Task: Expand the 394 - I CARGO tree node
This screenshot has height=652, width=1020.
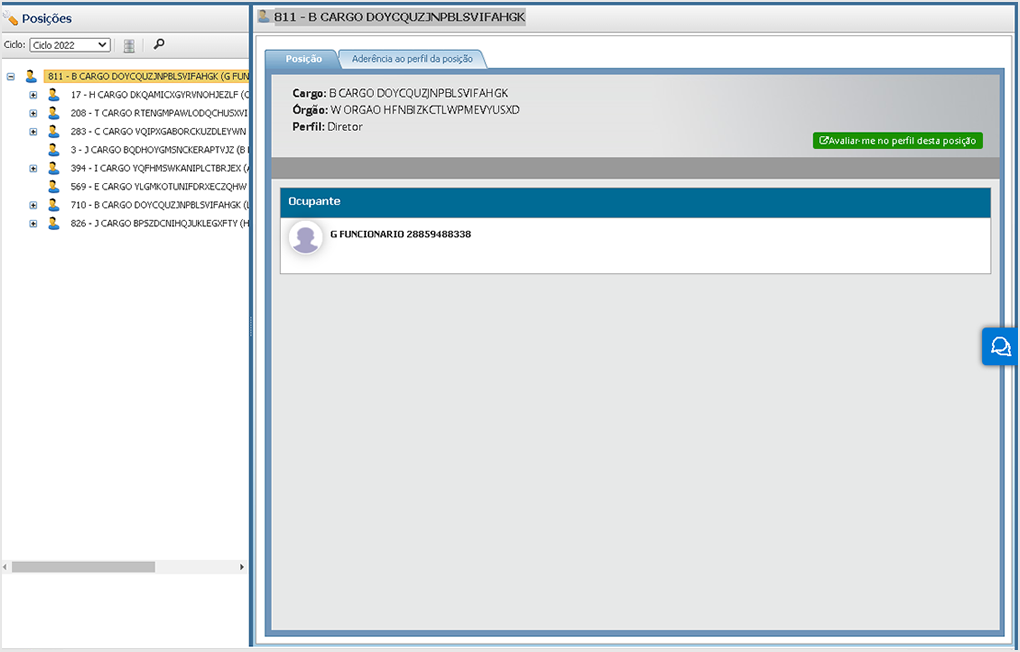Action: click(33, 168)
